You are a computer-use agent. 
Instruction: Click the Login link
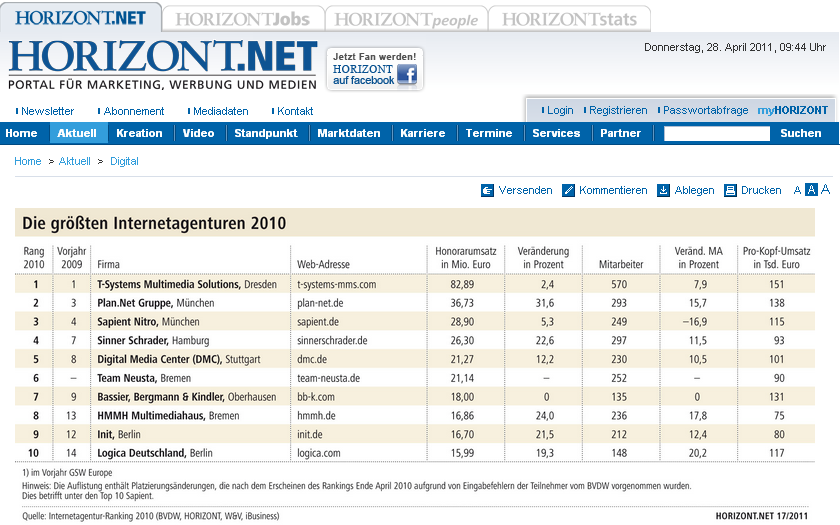[560, 110]
